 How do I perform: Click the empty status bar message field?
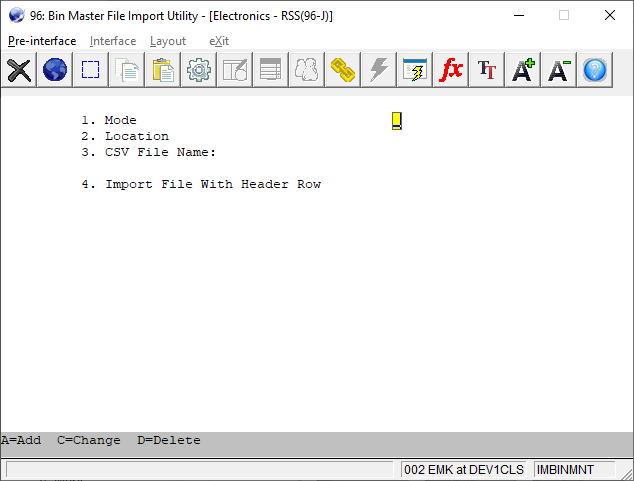click(200, 470)
